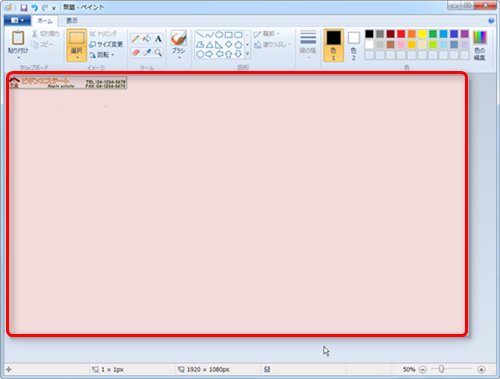Open the Home ribbon tab

click(x=45, y=21)
